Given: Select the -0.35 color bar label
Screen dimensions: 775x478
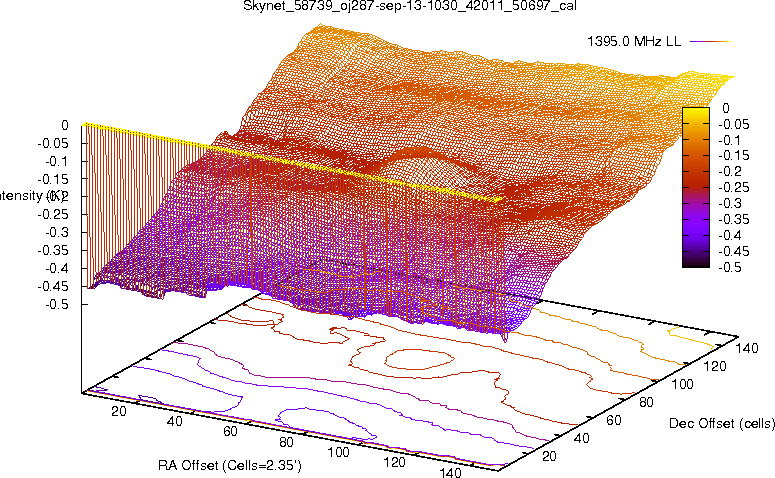Looking at the screenshot, I should coord(734,219).
